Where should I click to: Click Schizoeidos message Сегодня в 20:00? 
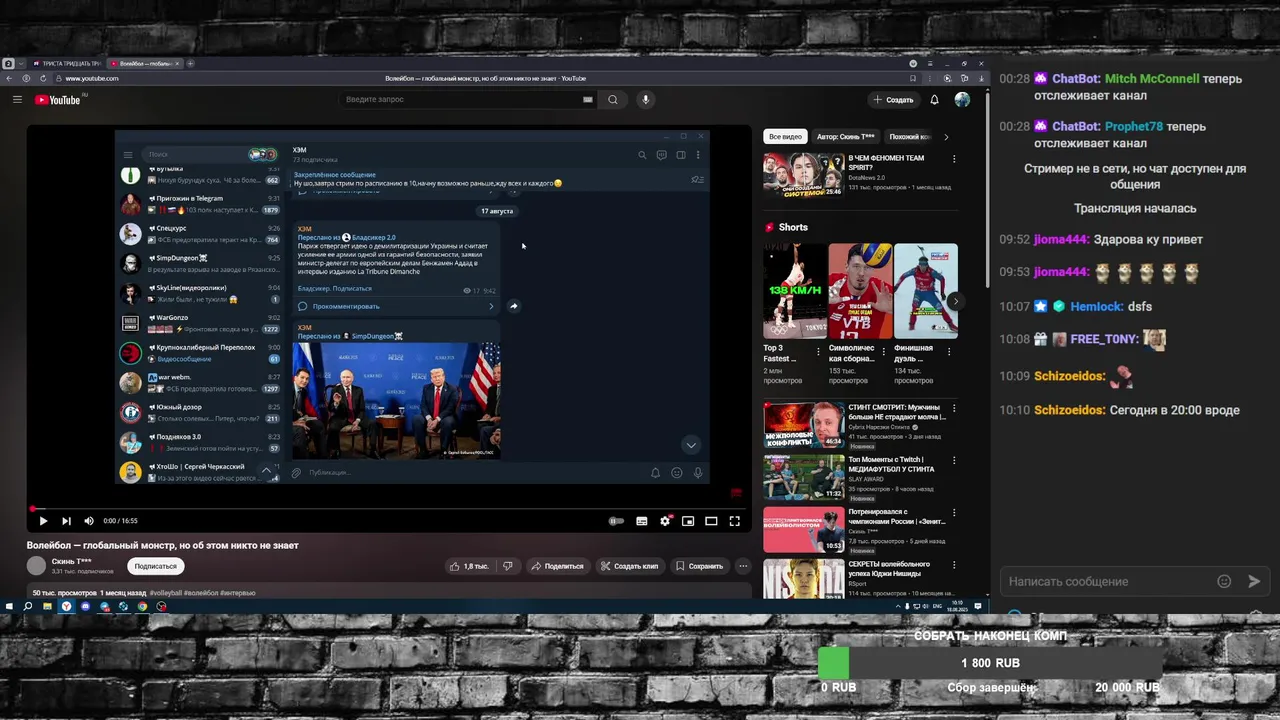point(1174,410)
